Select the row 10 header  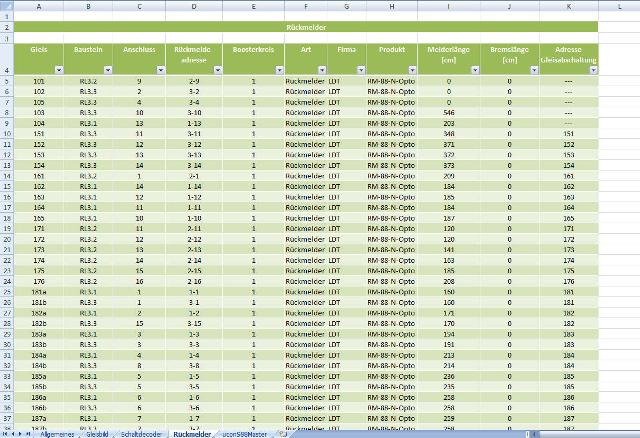[x=6, y=131]
